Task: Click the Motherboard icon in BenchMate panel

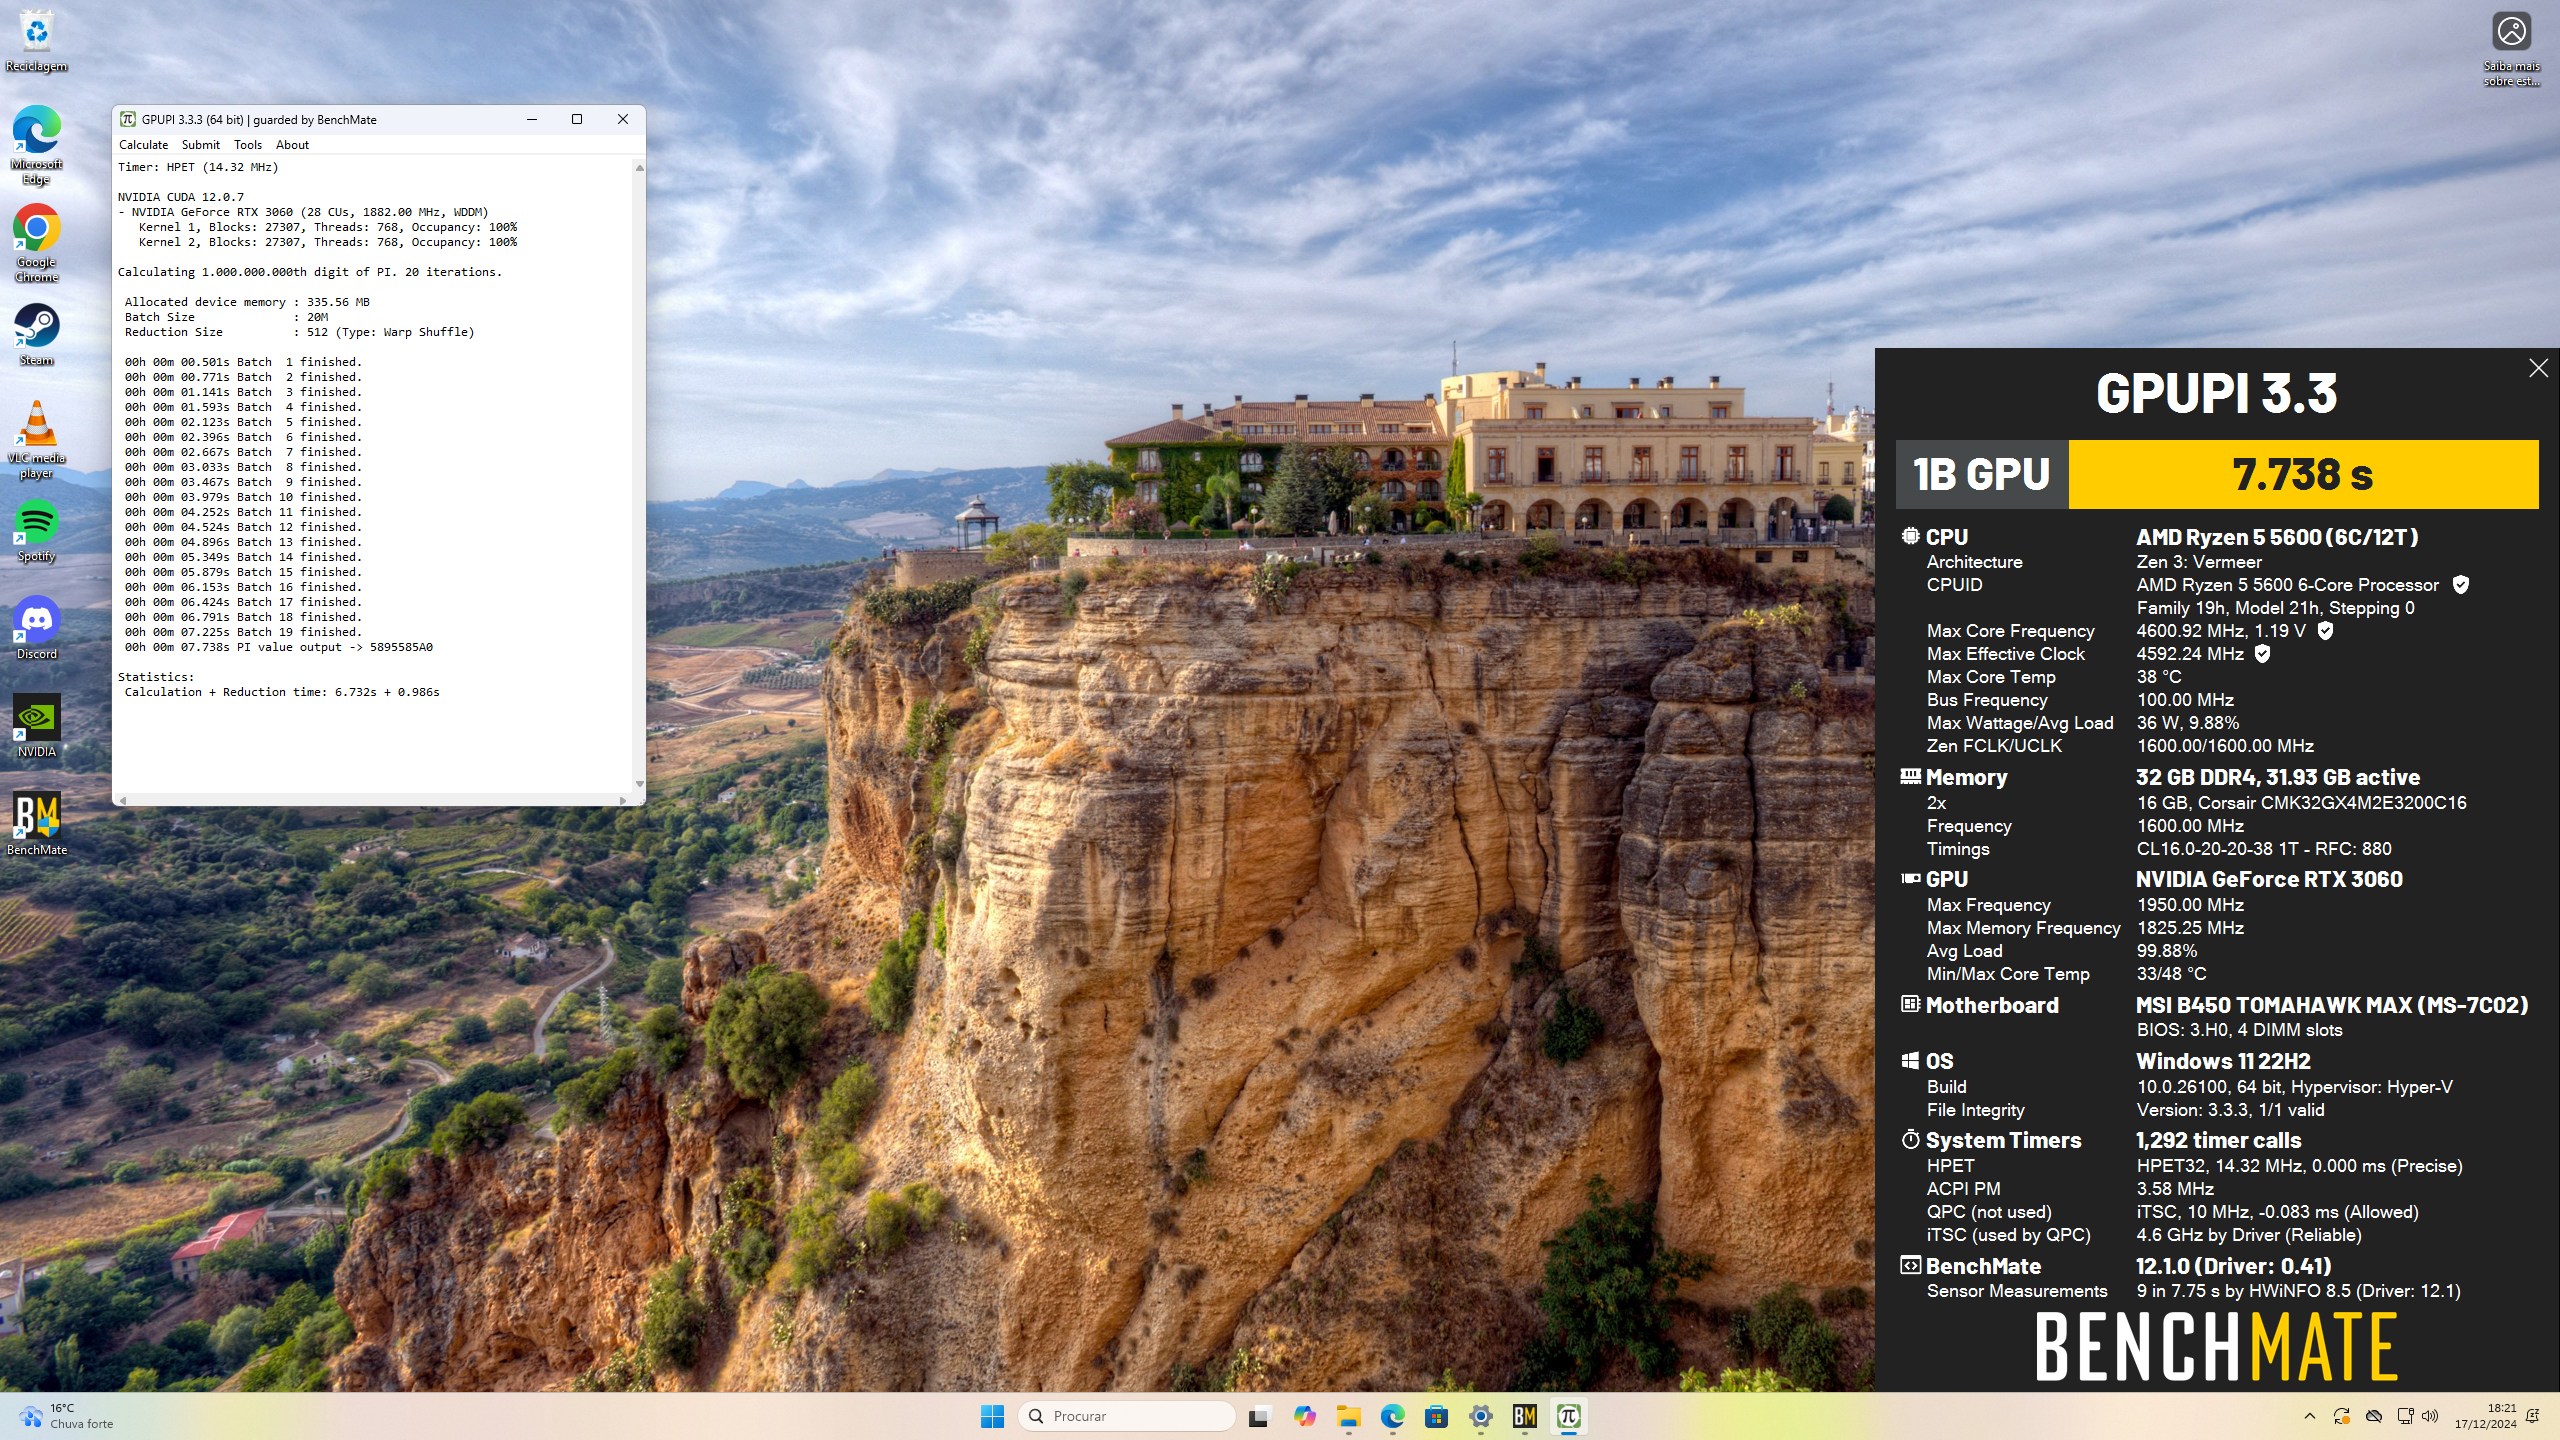Action: [1910, 1004]
